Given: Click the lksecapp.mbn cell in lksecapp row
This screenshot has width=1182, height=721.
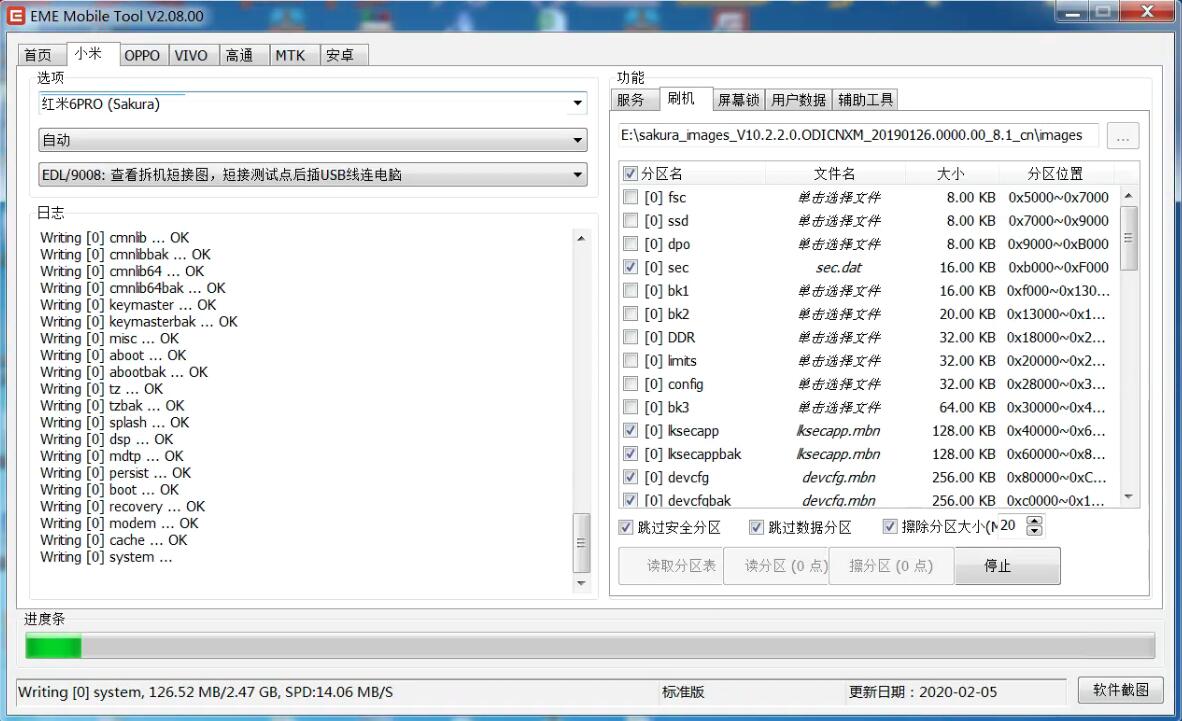Looking at the screenshot, I should 838,431.
